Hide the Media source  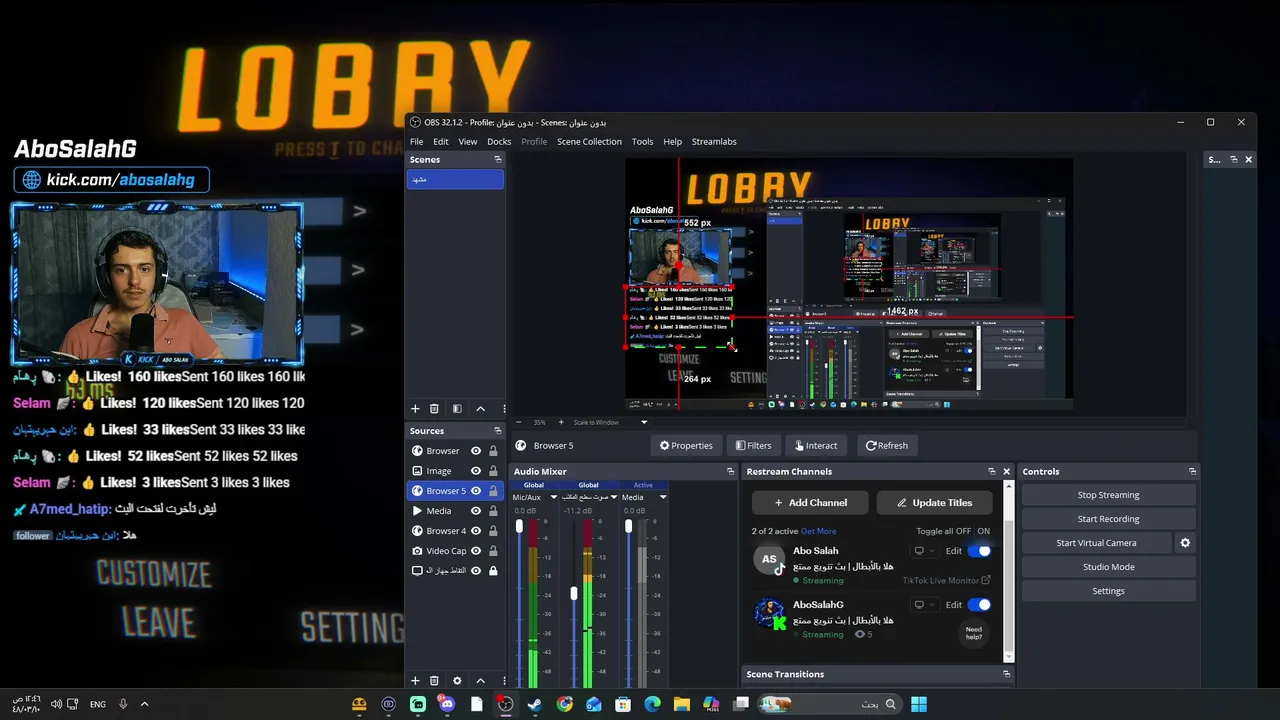(x=476, y=511)
